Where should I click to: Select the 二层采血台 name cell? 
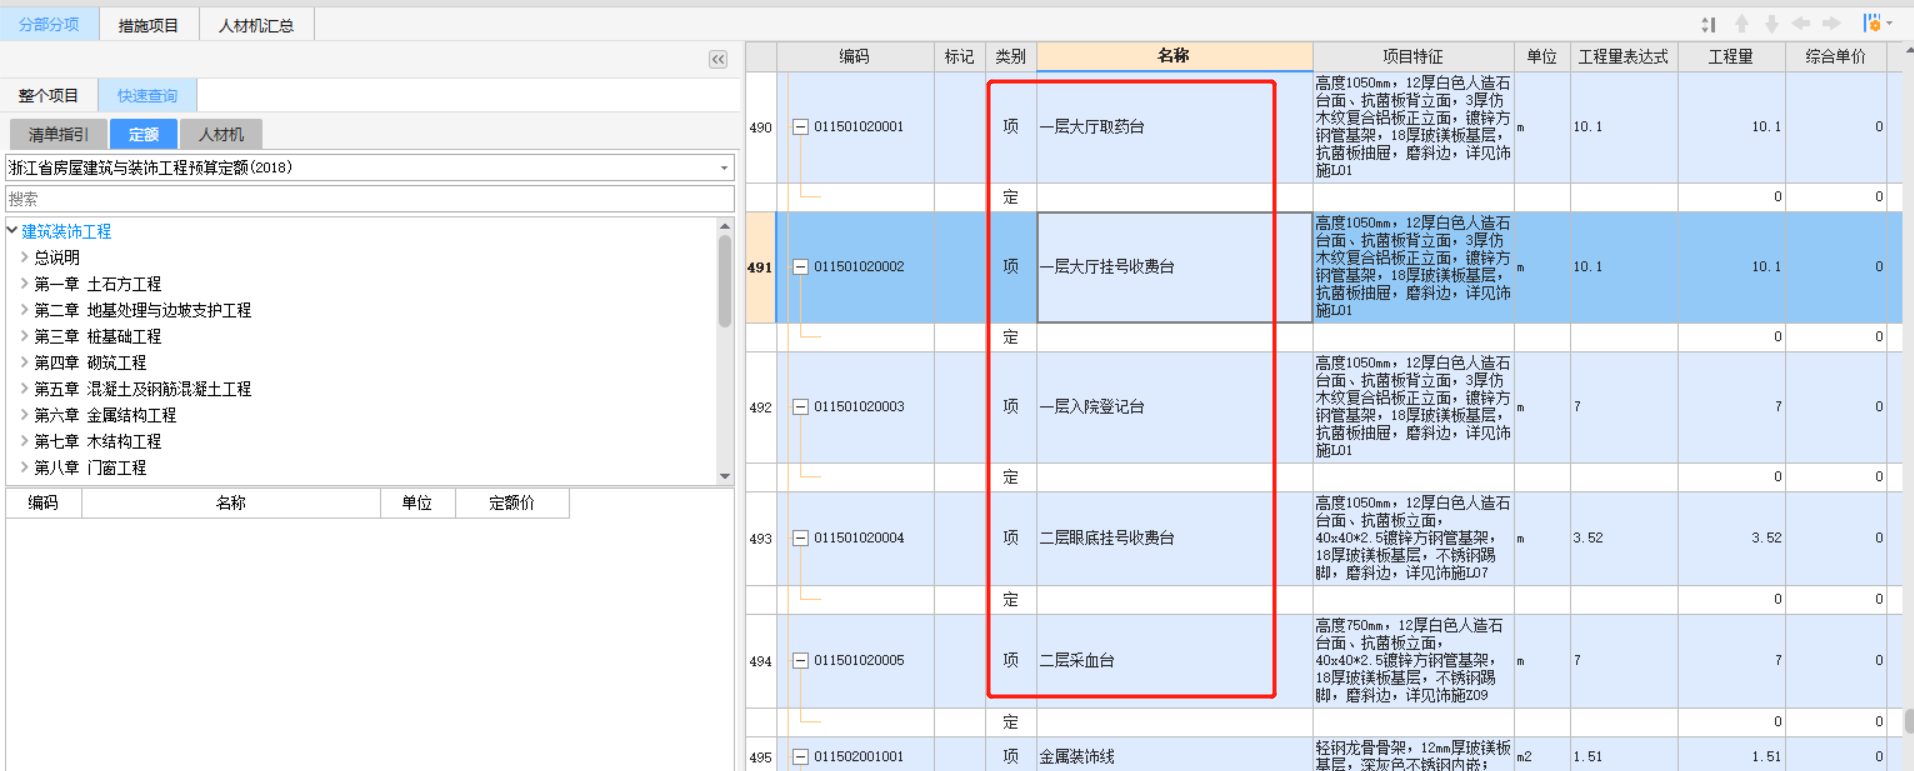coord(1174,661)
